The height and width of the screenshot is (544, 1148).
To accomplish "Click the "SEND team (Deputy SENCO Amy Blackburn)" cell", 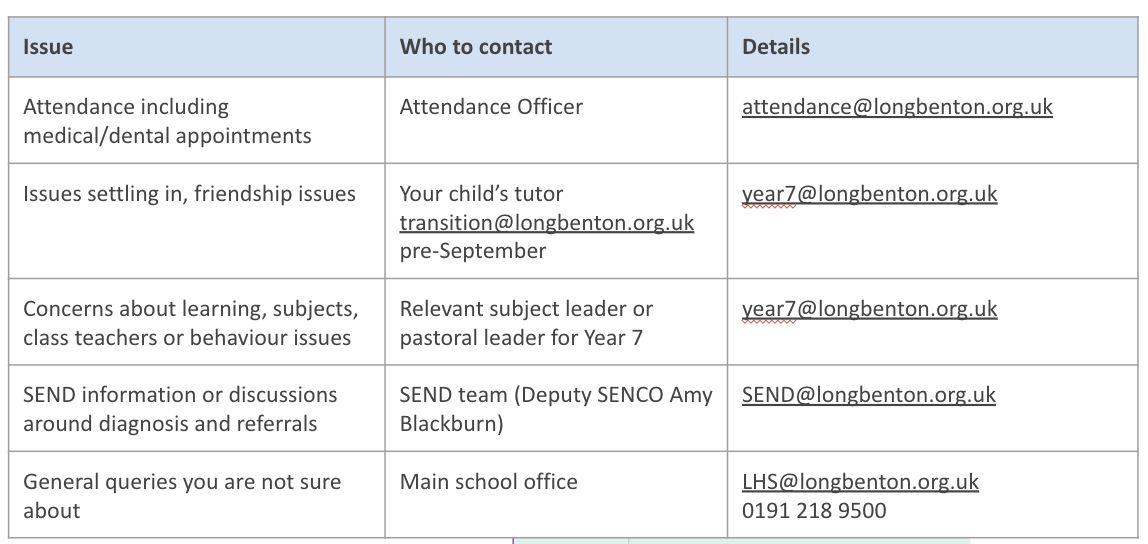I will pyautogui.click(x=555, y=409).
